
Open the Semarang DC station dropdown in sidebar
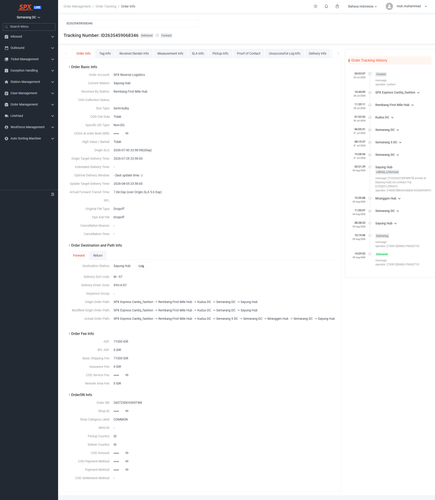29,17
